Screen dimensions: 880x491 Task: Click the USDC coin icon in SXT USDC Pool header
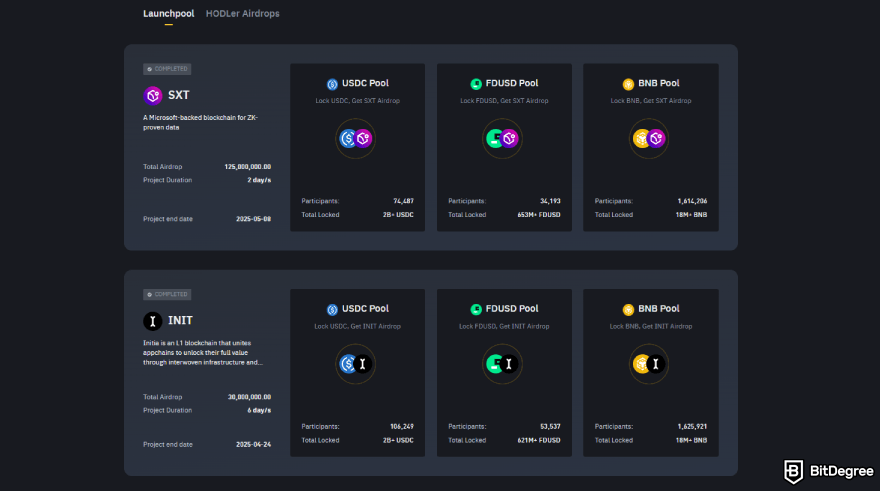pos(332,84)
